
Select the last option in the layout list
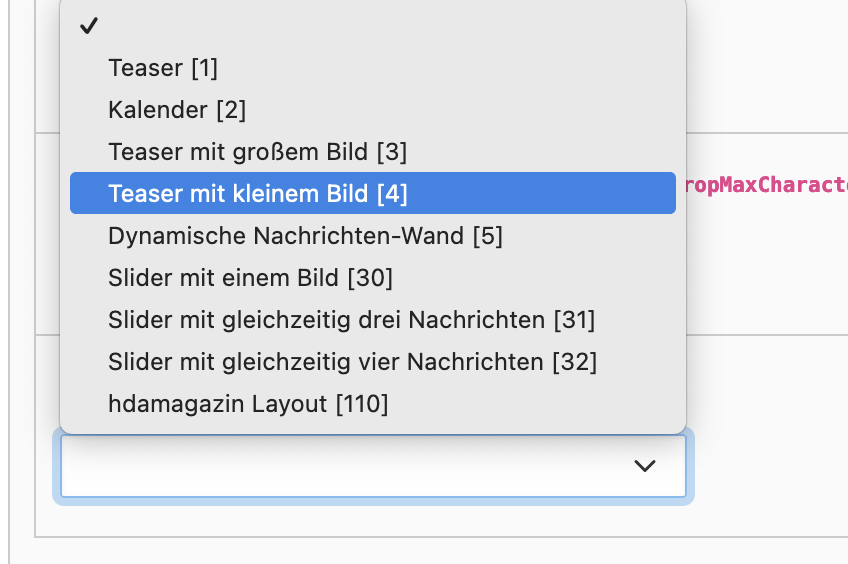point(373,404)
